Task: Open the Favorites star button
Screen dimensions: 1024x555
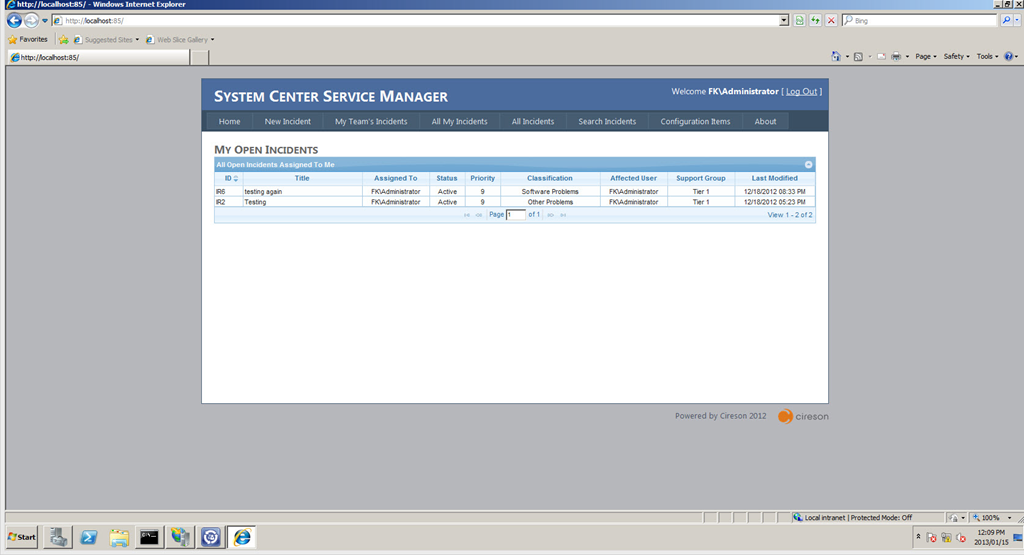Action: (27, 40)
